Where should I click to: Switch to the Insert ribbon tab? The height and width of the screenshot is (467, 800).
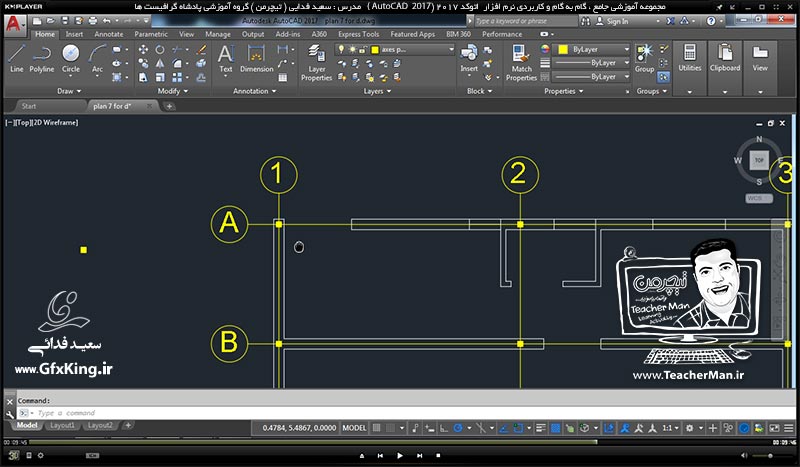74,34
